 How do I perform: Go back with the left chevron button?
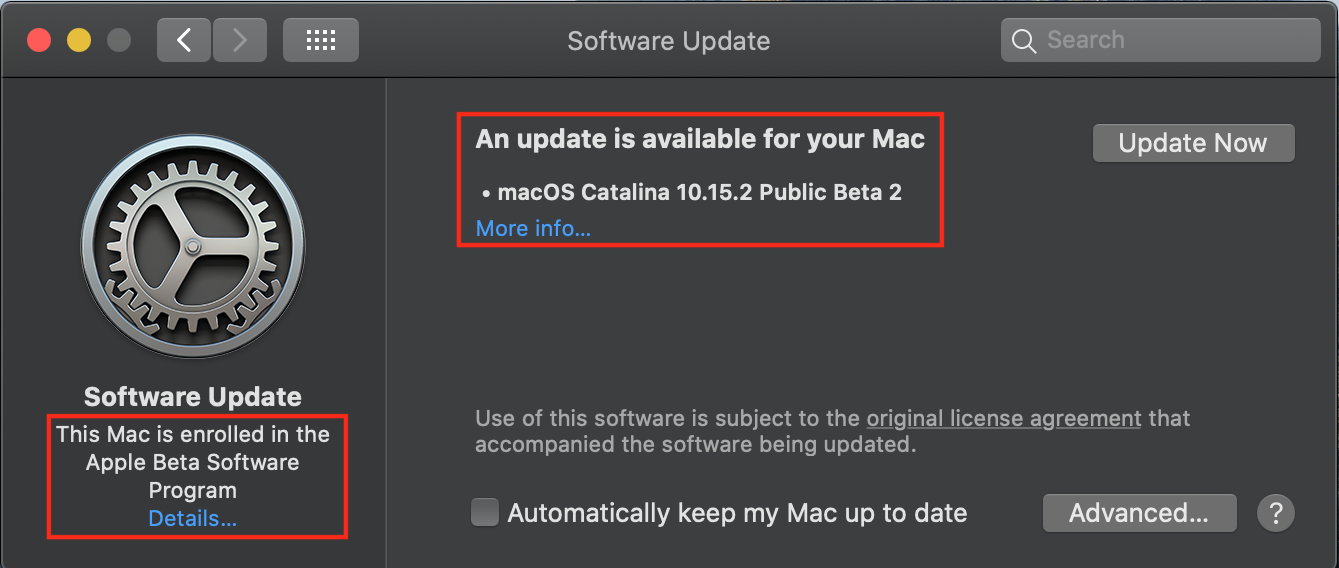[184, 40]
